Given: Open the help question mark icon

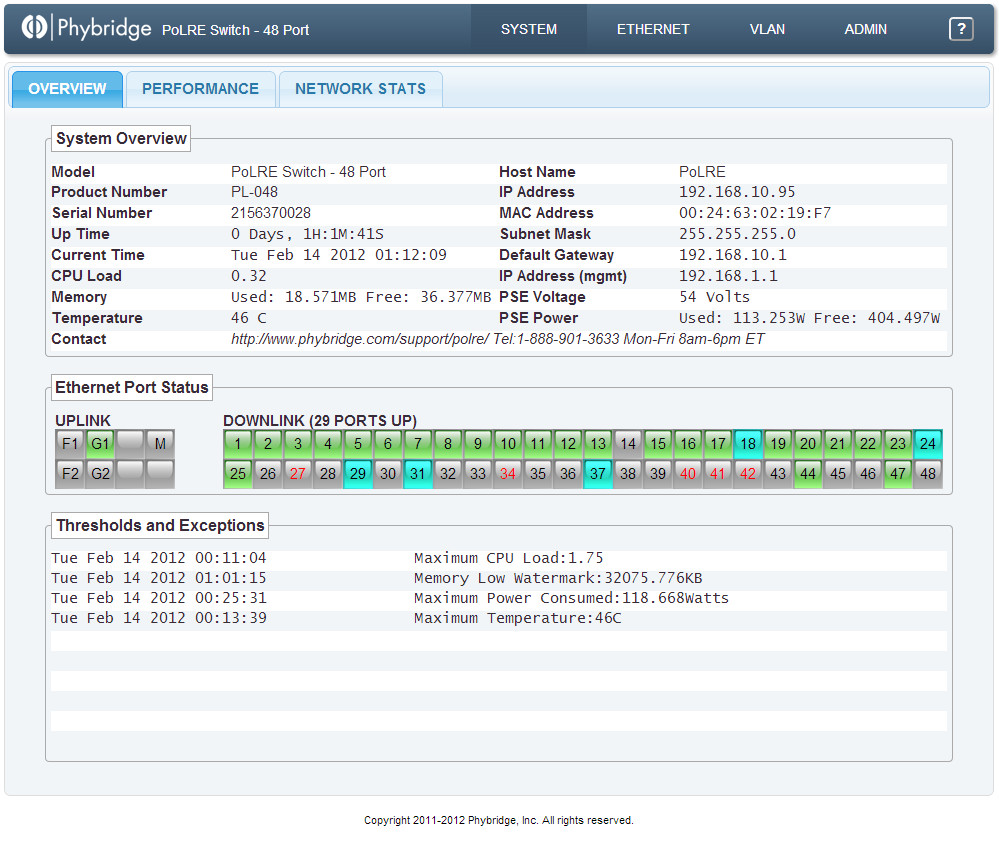Looking at the screenshot, I should (961, 29).
